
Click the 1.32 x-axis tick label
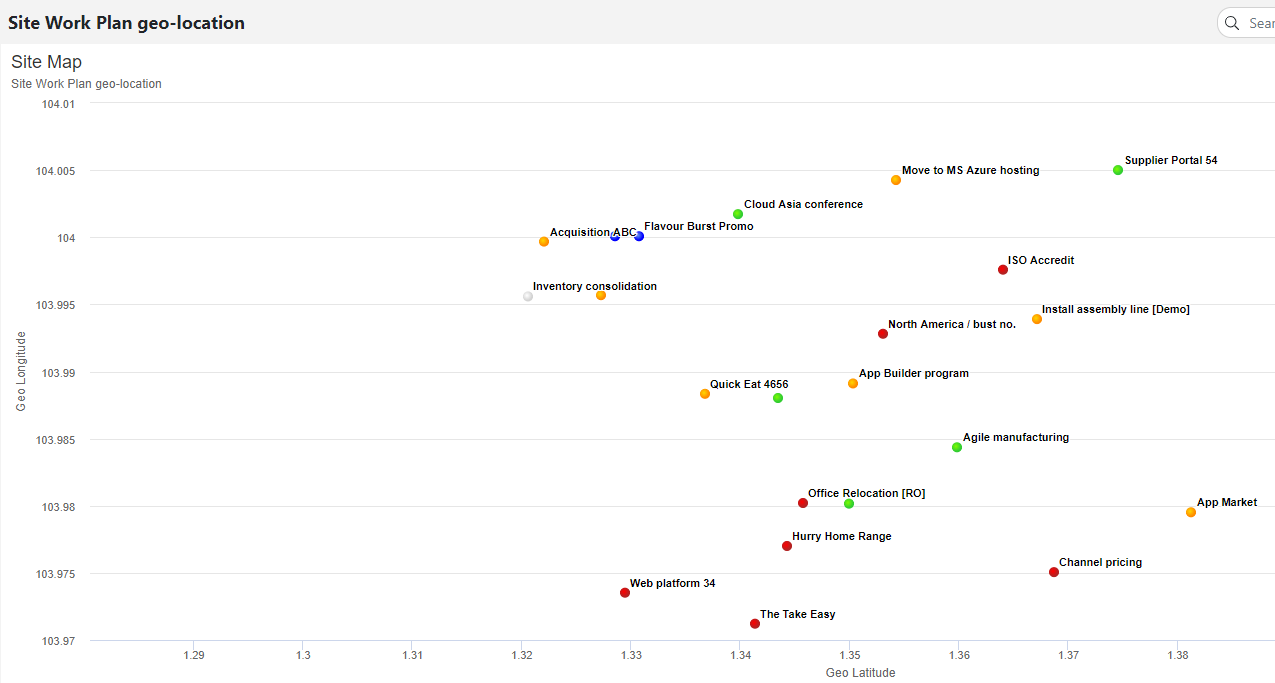(522, 656)
